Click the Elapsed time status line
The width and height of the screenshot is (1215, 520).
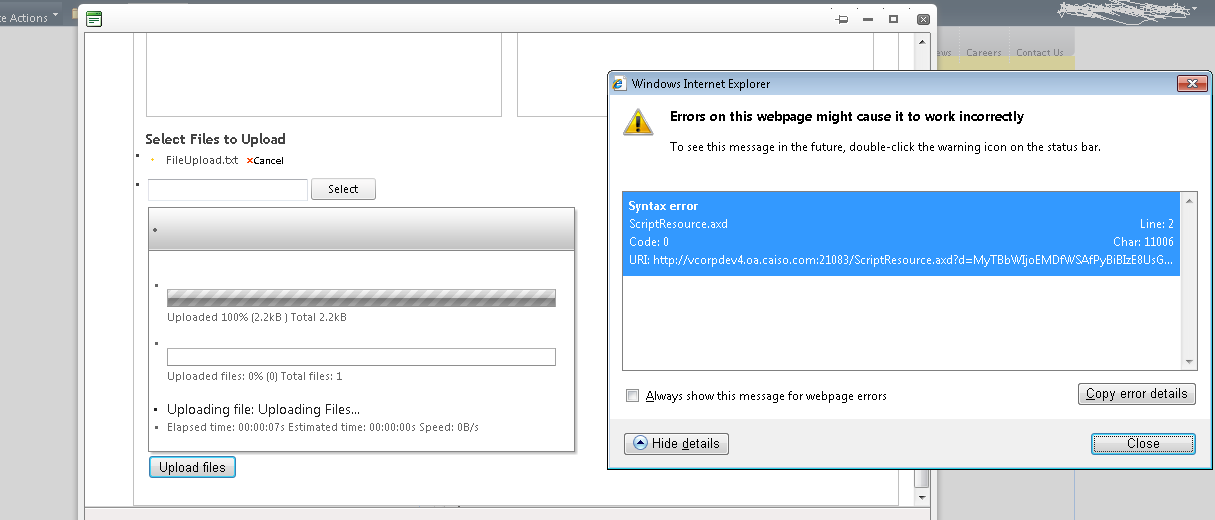tap(323, 427)
